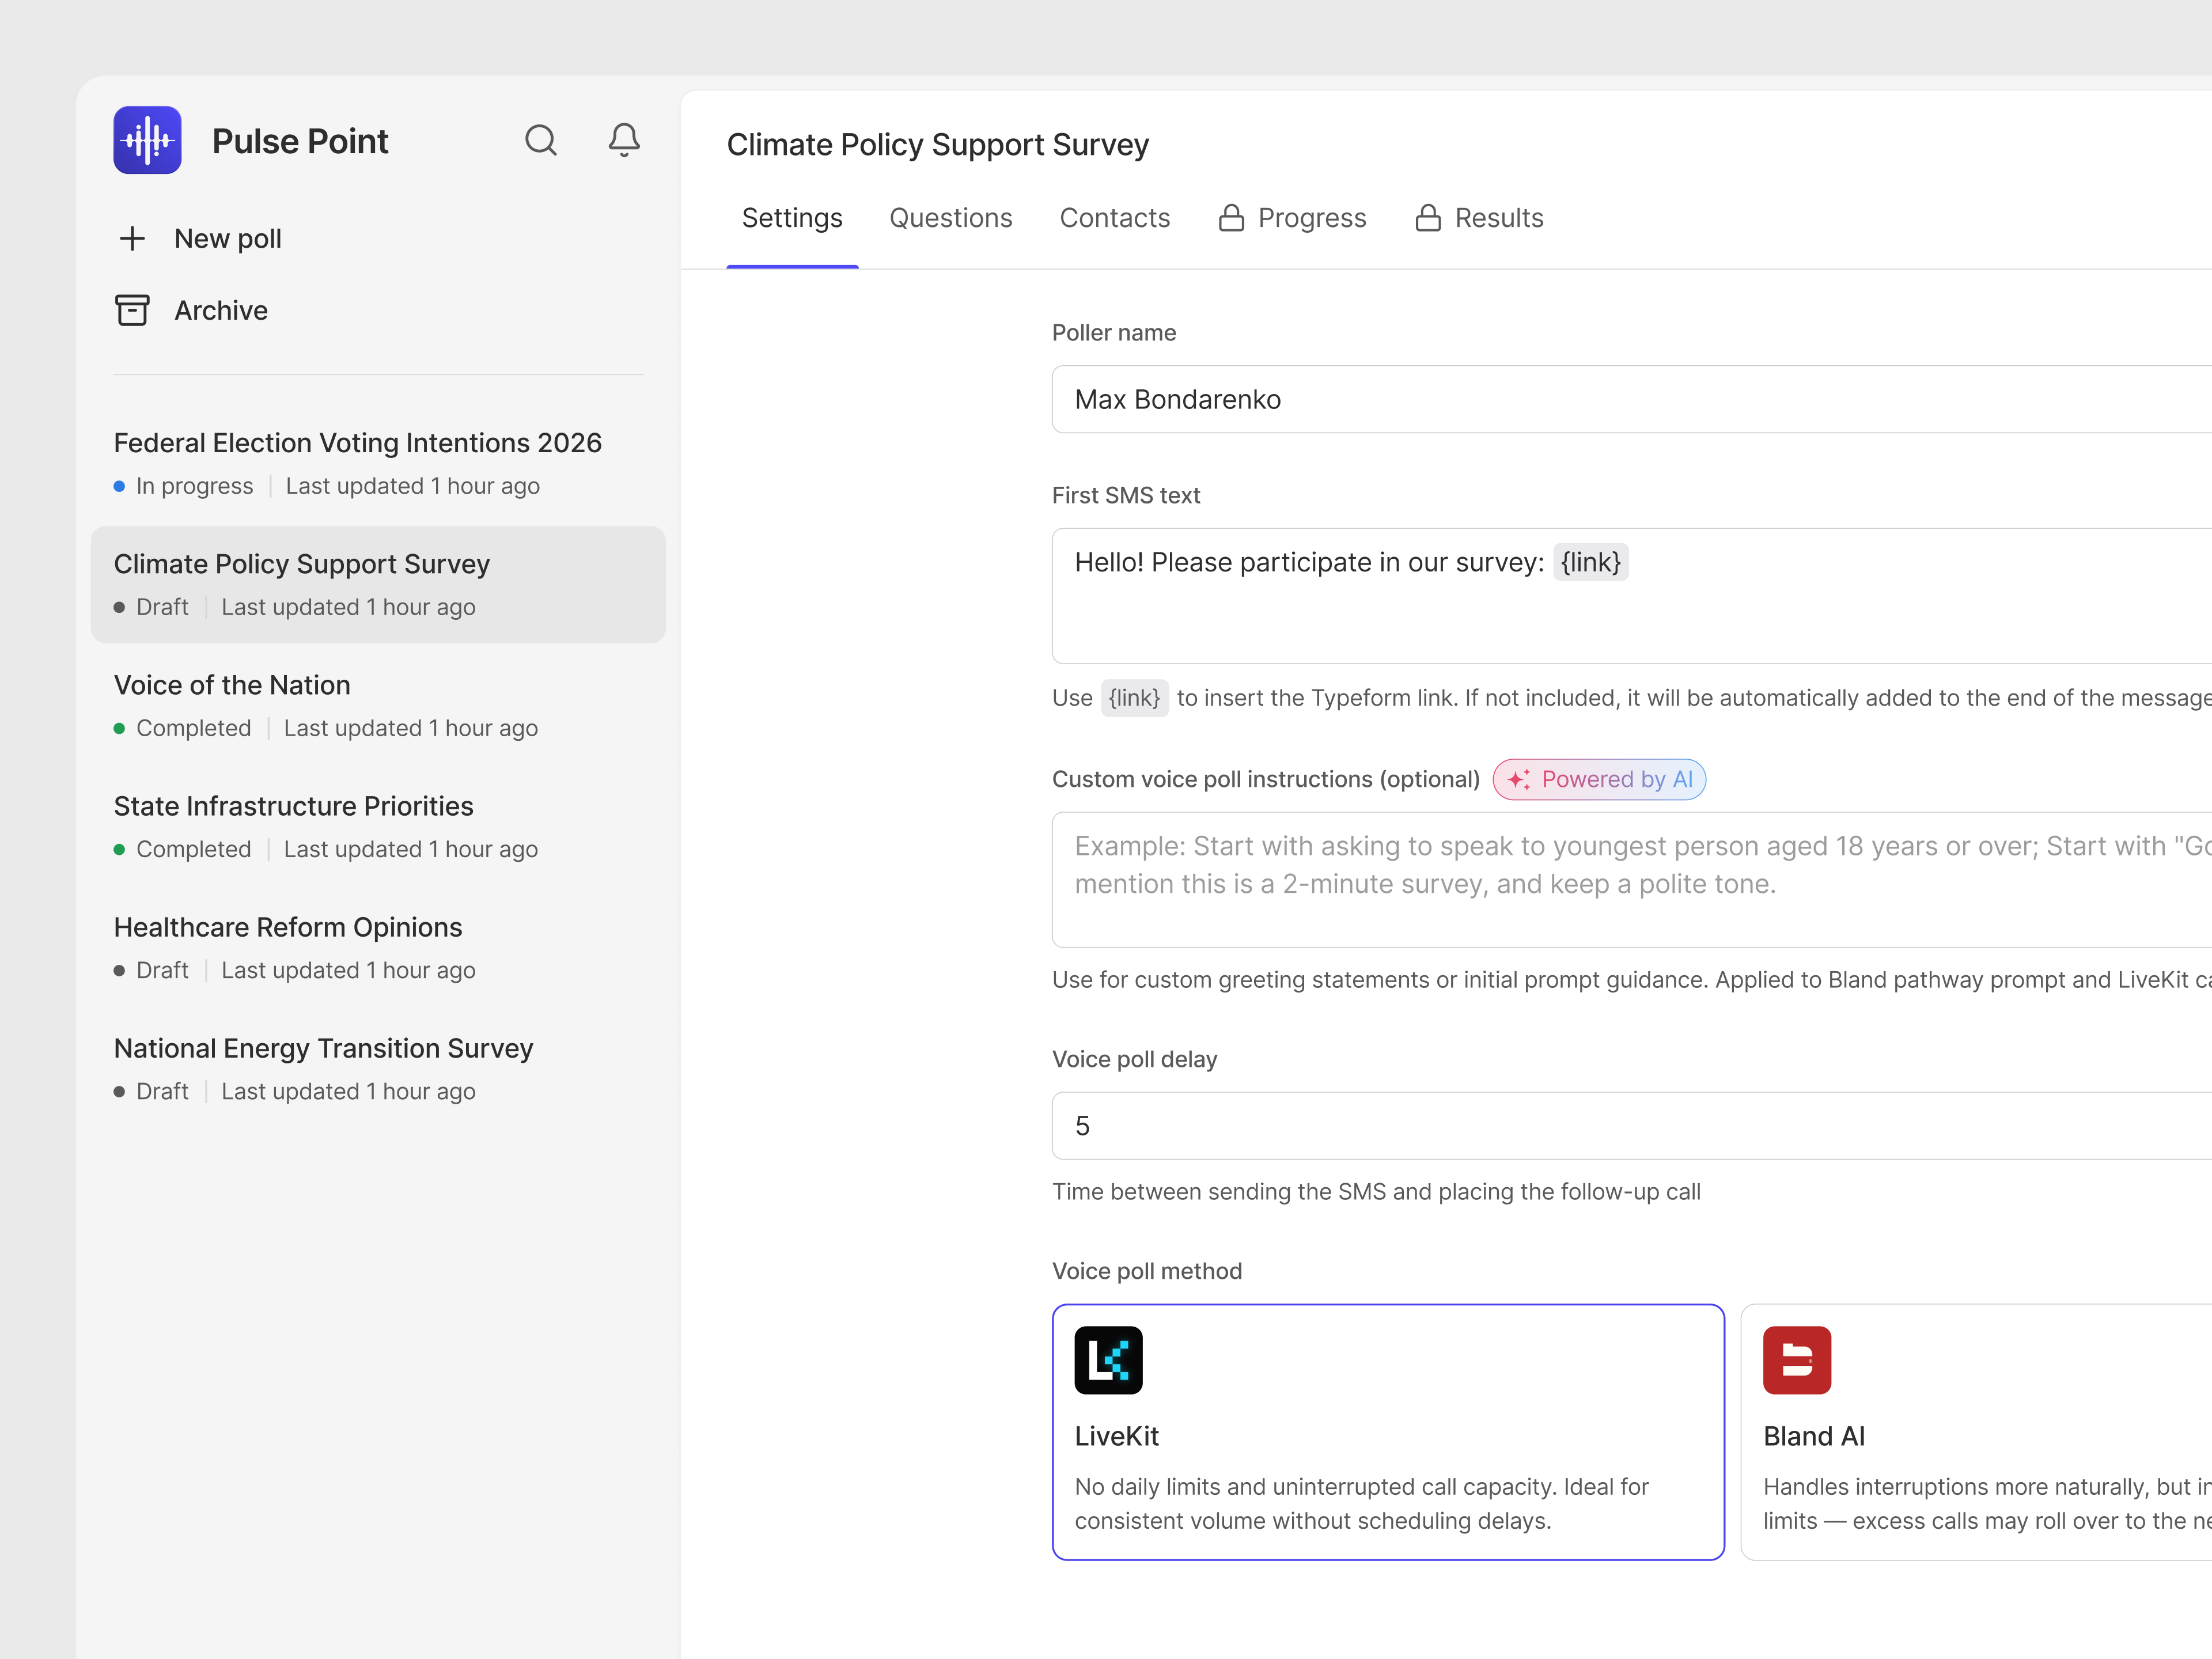
Task: Click into the First SMS text box
Action: [x=1632, y=596]
